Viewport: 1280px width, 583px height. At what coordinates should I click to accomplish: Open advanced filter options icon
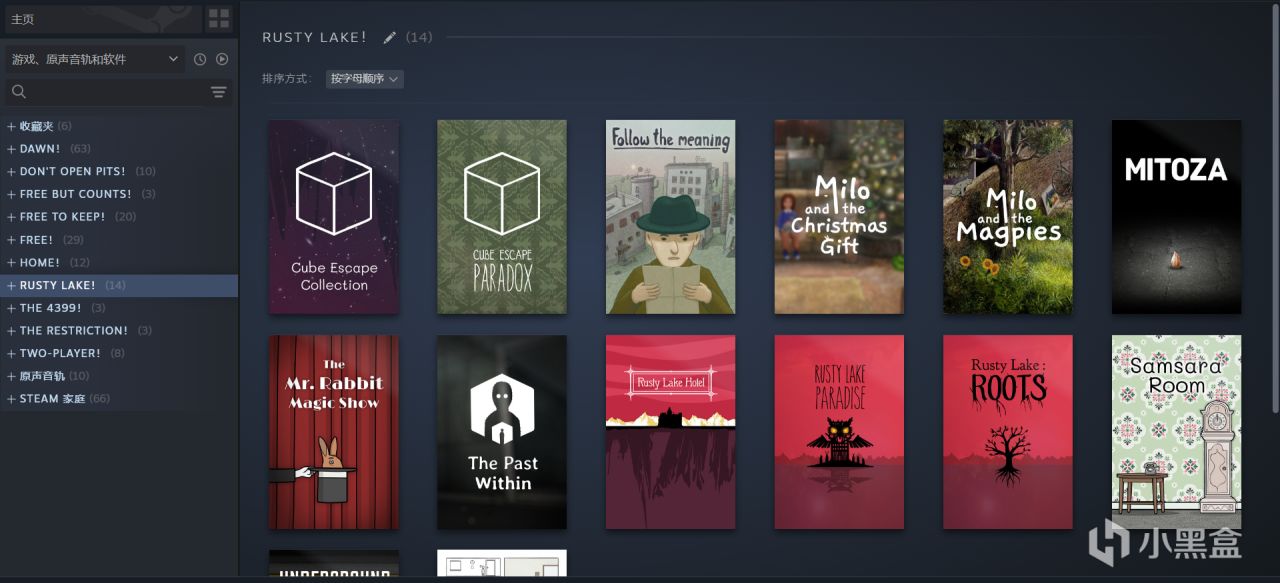coord(219,92)
